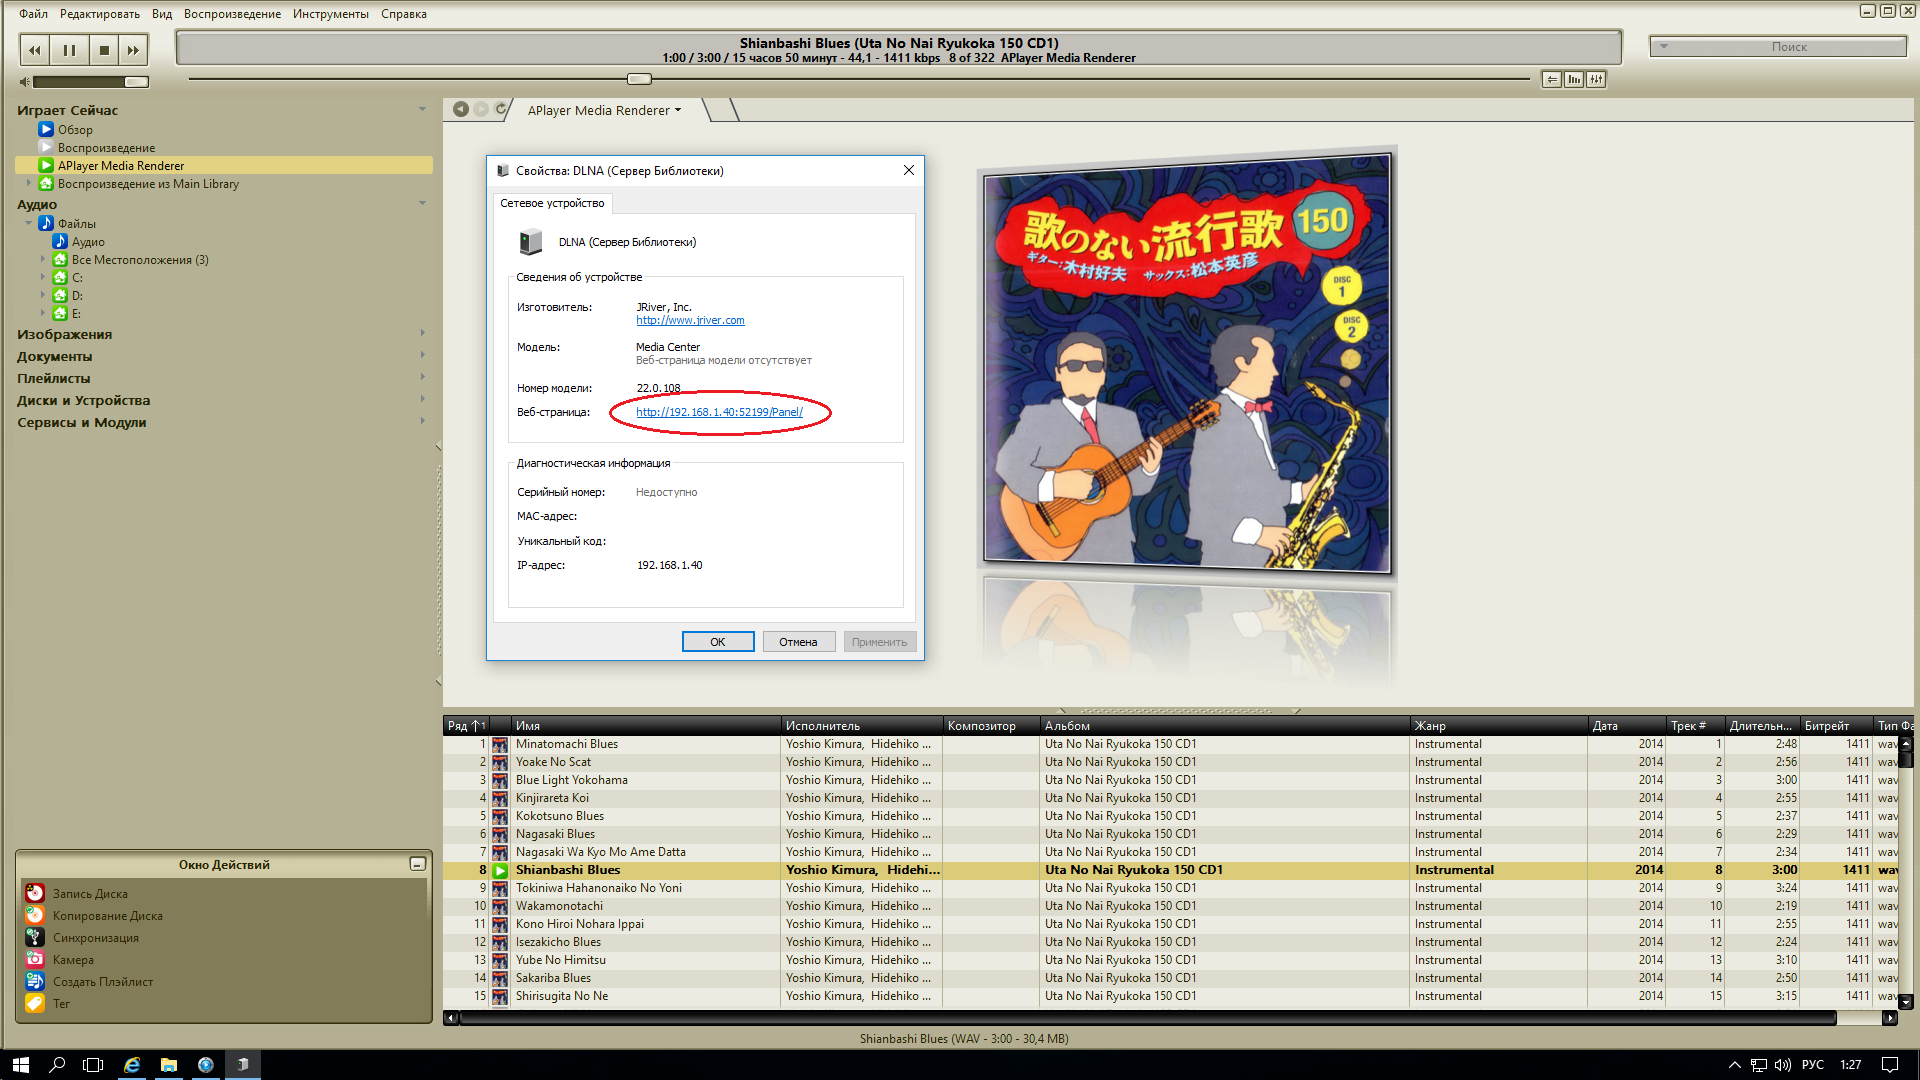
Task: Click the Windows Start button
Action: click(20, 1065)
